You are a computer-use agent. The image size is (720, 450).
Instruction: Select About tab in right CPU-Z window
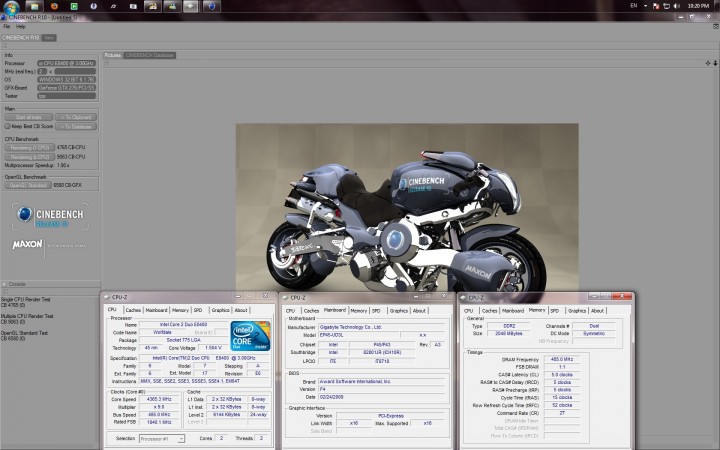coord(597,310)
